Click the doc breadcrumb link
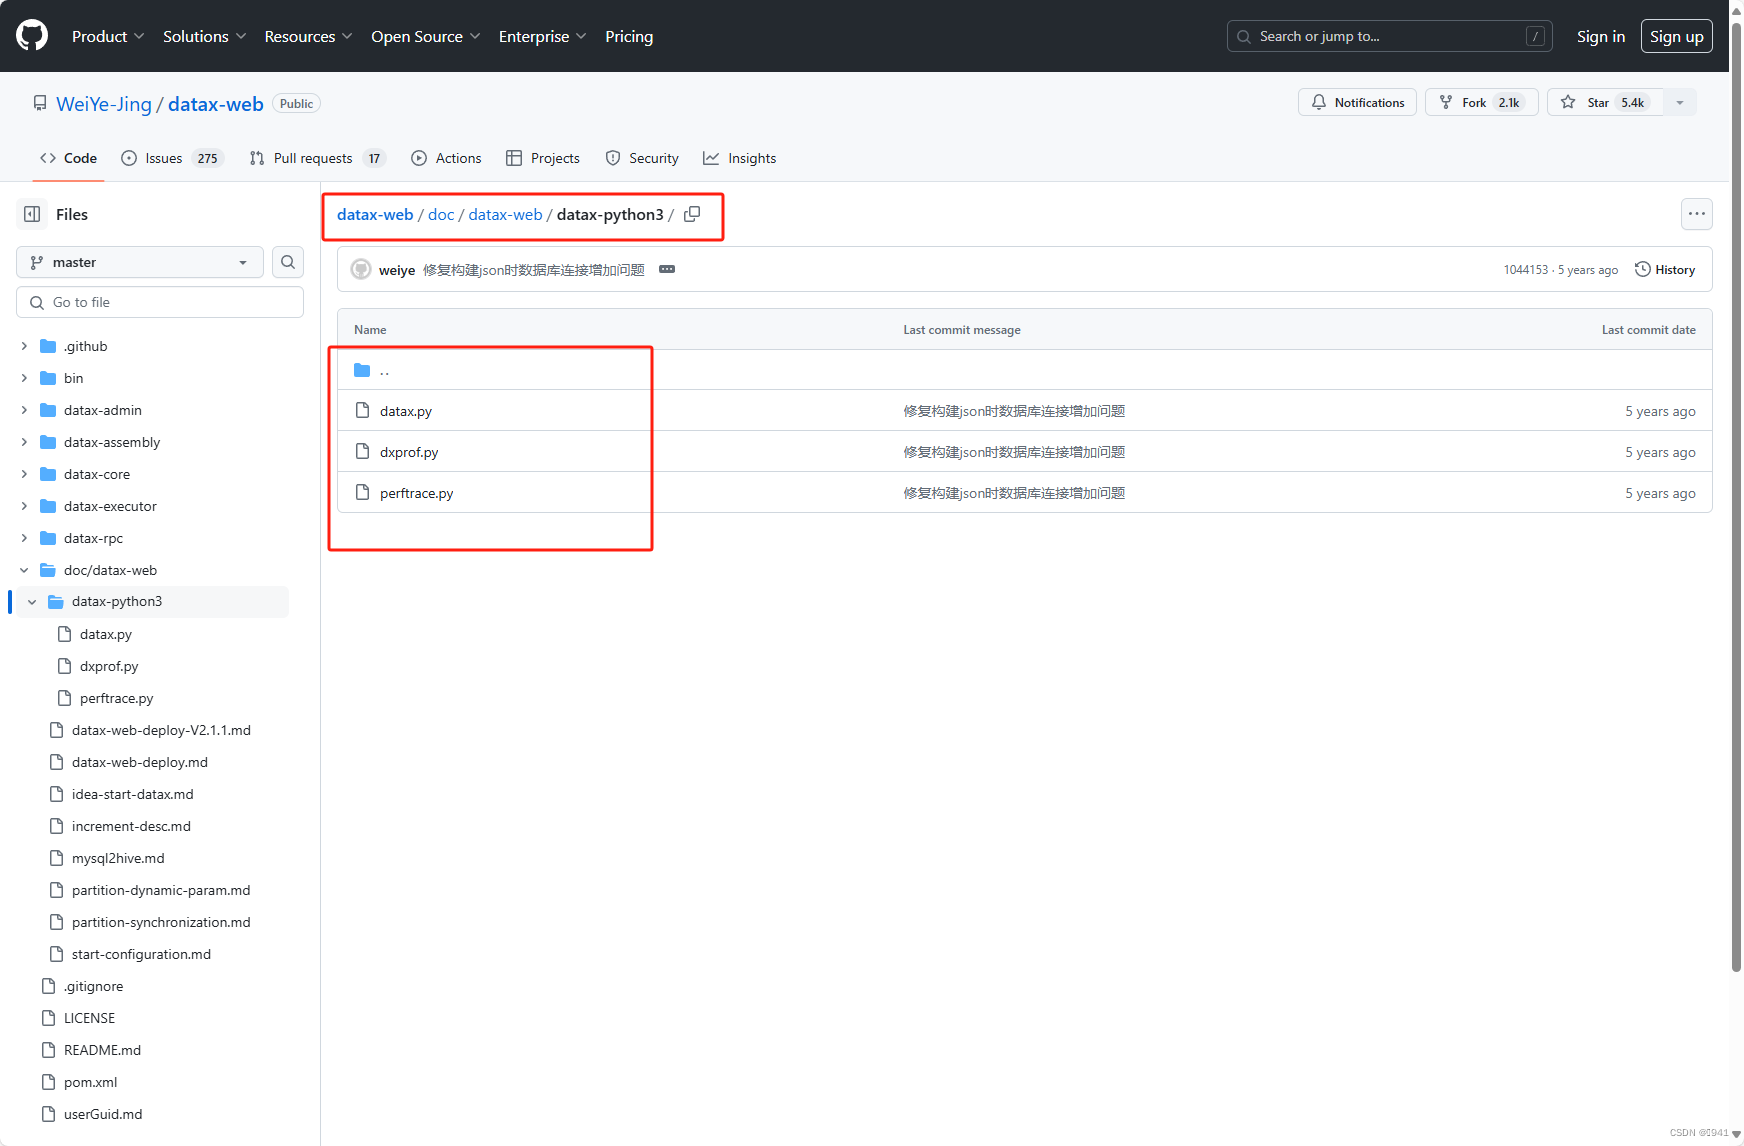The height and width of the screenshot is (1146, 1744). (441, 214)
